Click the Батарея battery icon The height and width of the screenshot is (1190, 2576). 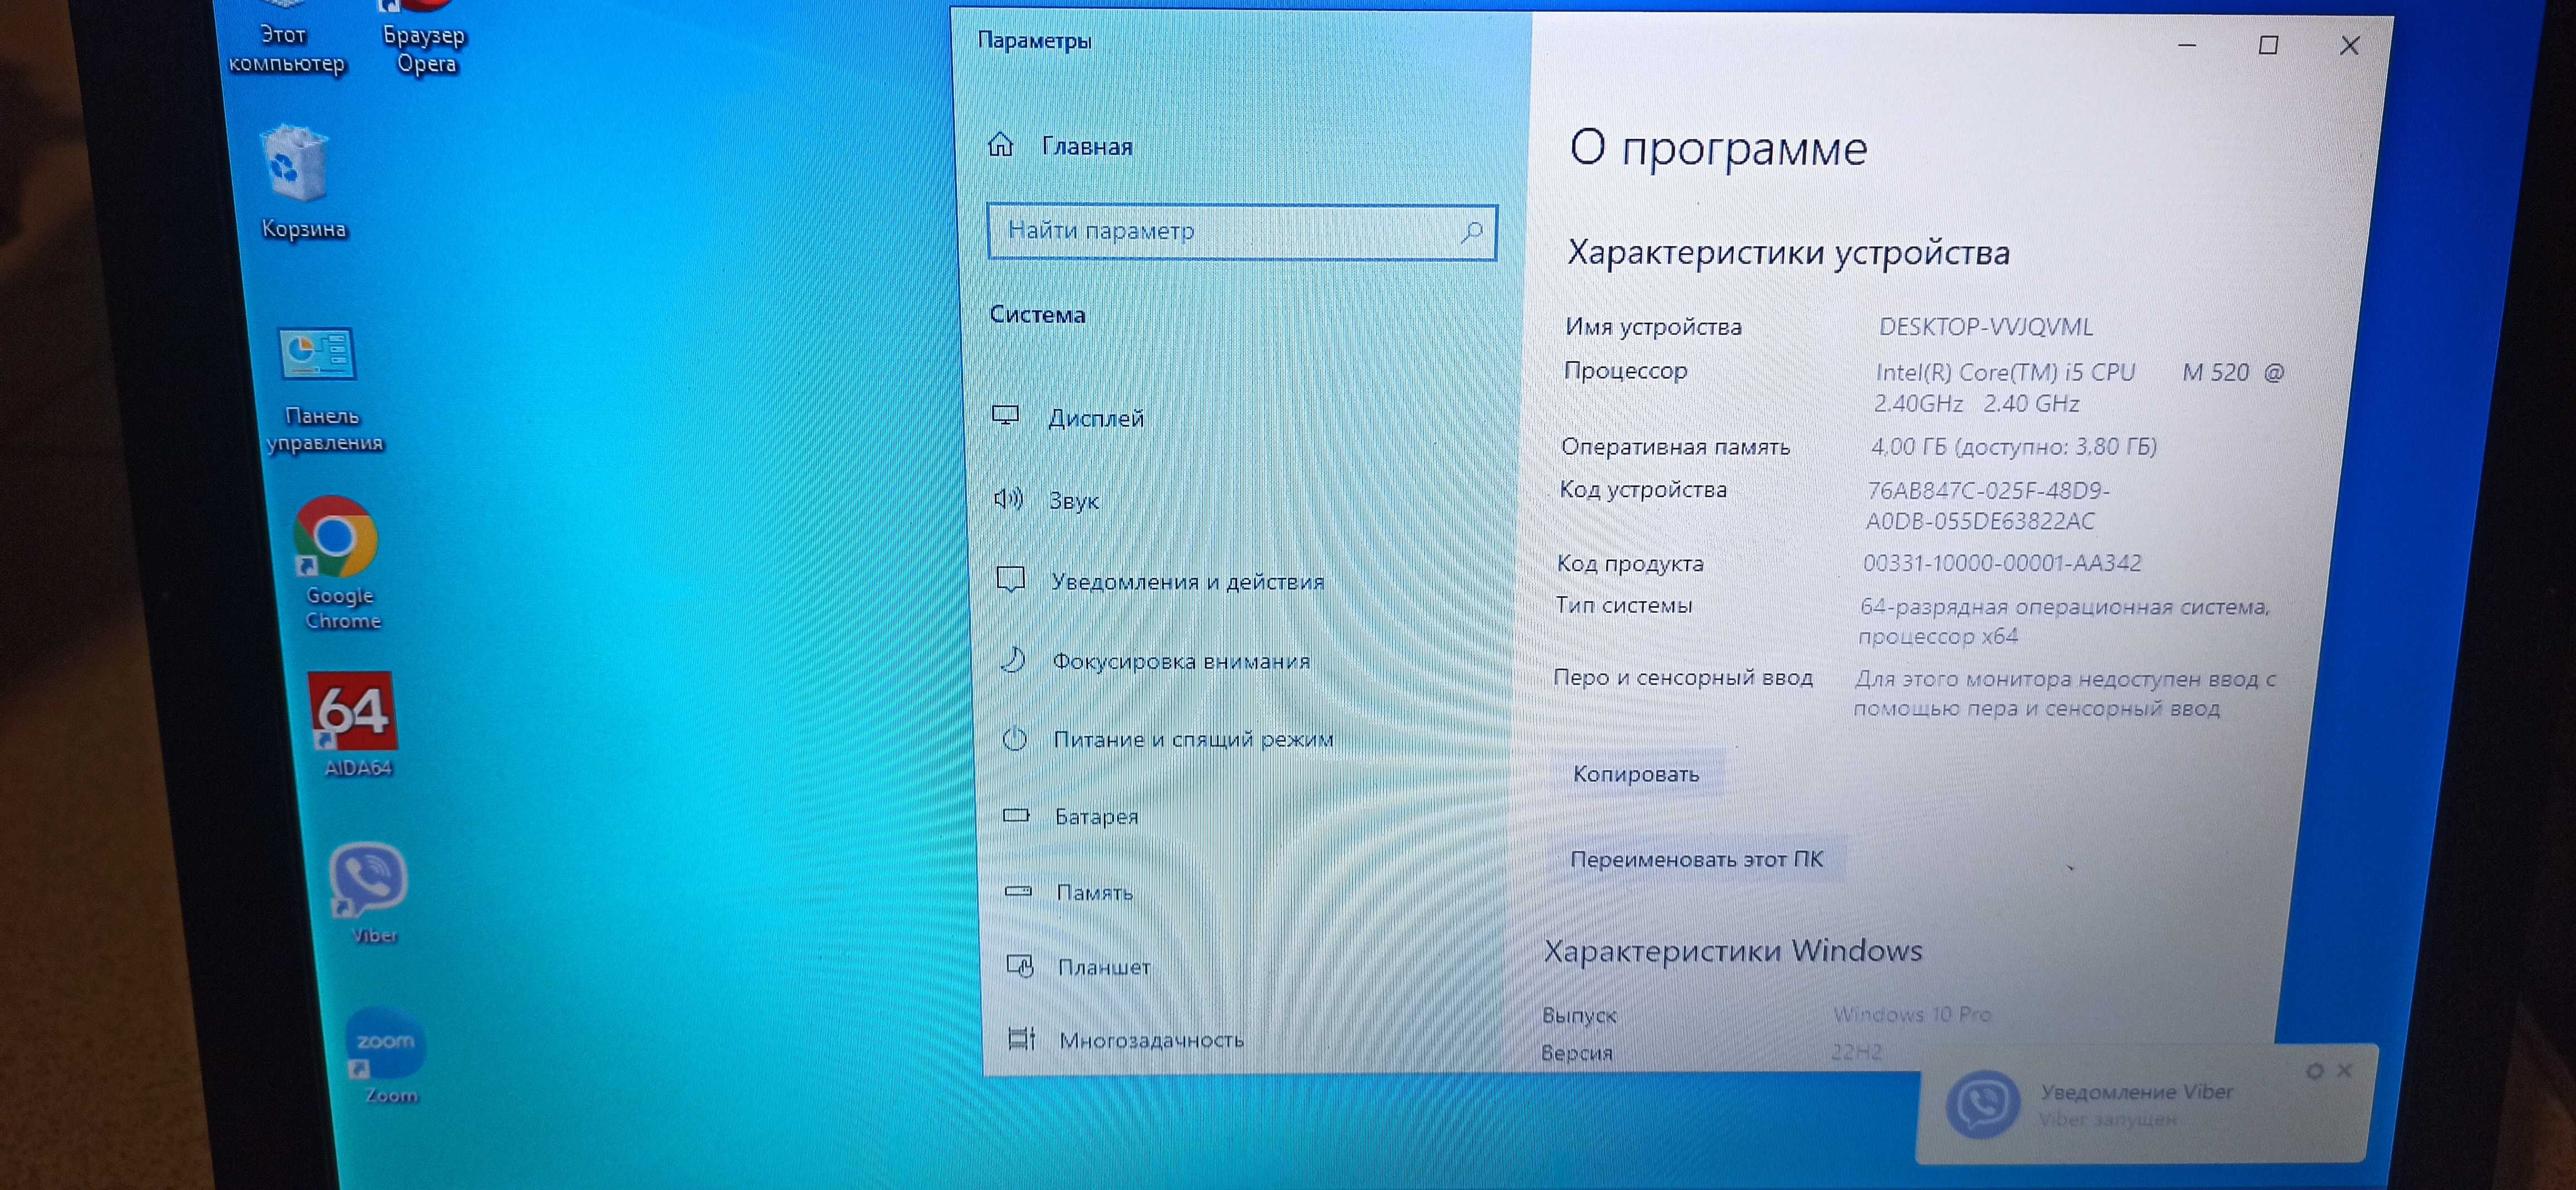tap(1016, 815)
